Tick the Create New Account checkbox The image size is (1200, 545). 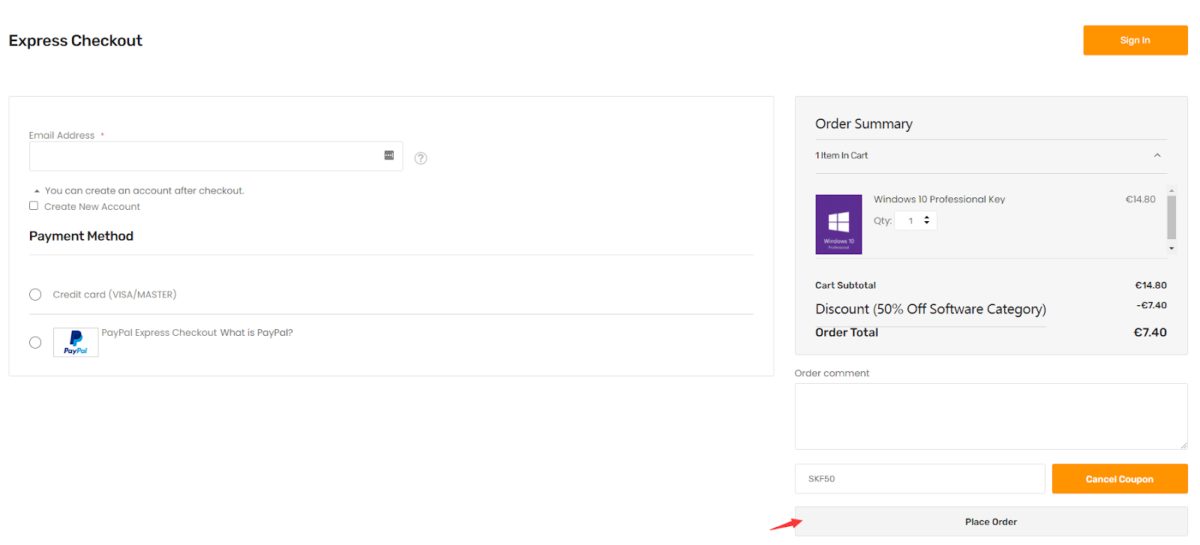(x=34, y=206)
